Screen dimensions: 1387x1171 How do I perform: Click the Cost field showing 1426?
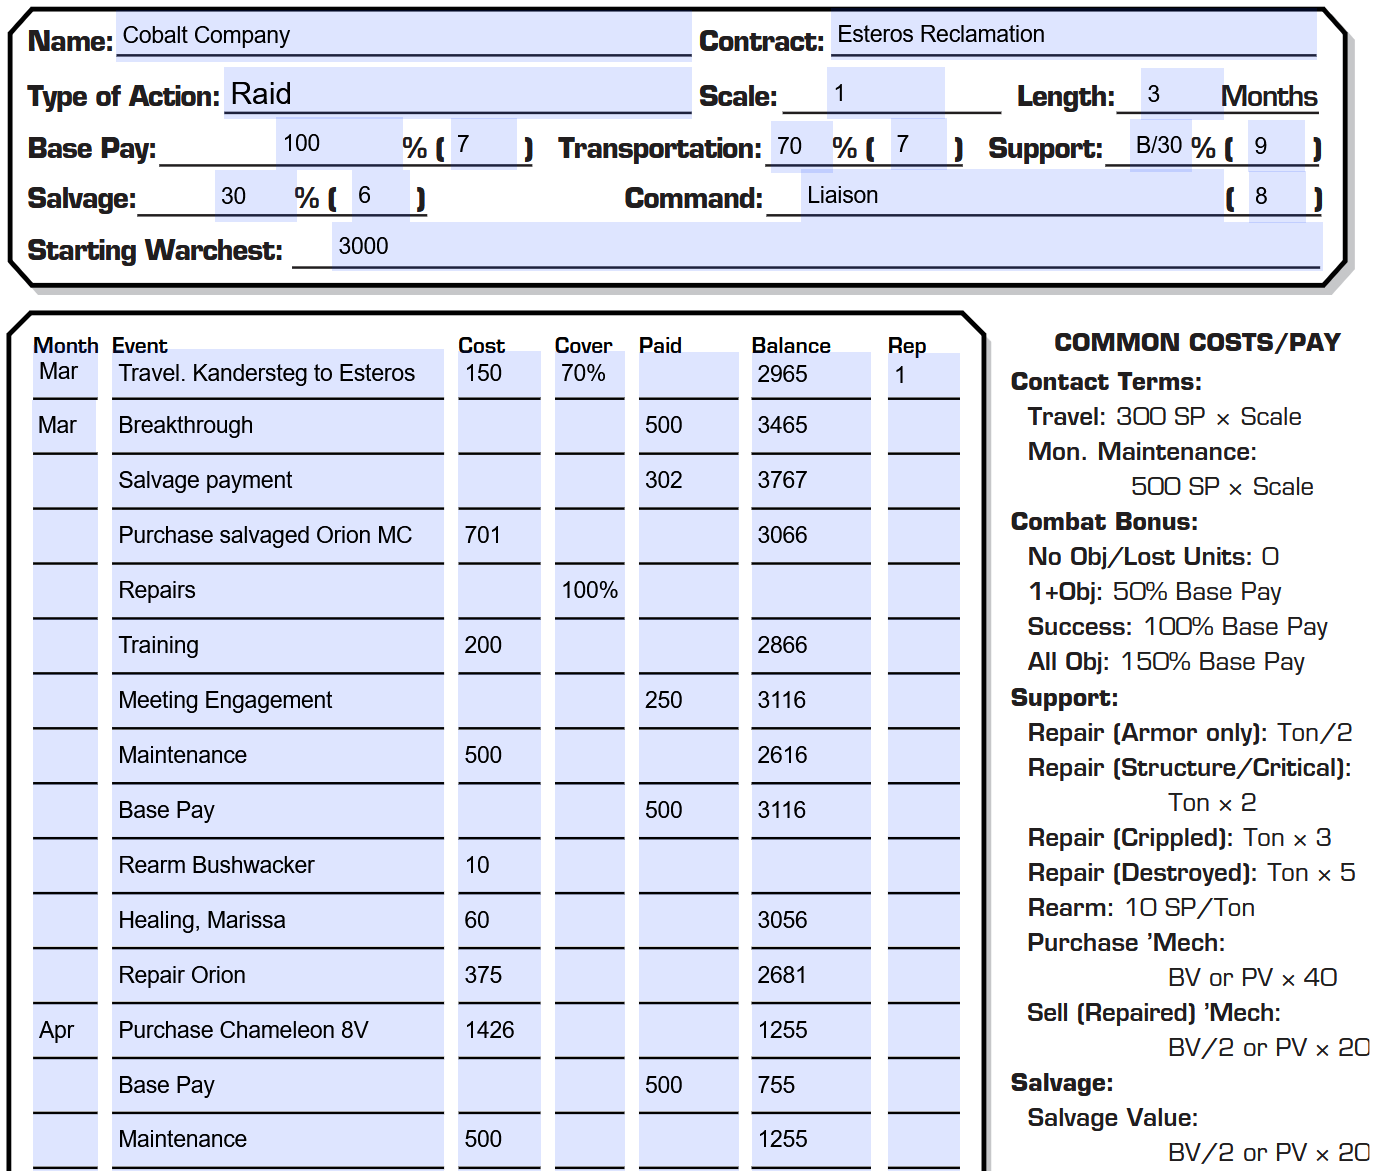tap(499, 1031)
